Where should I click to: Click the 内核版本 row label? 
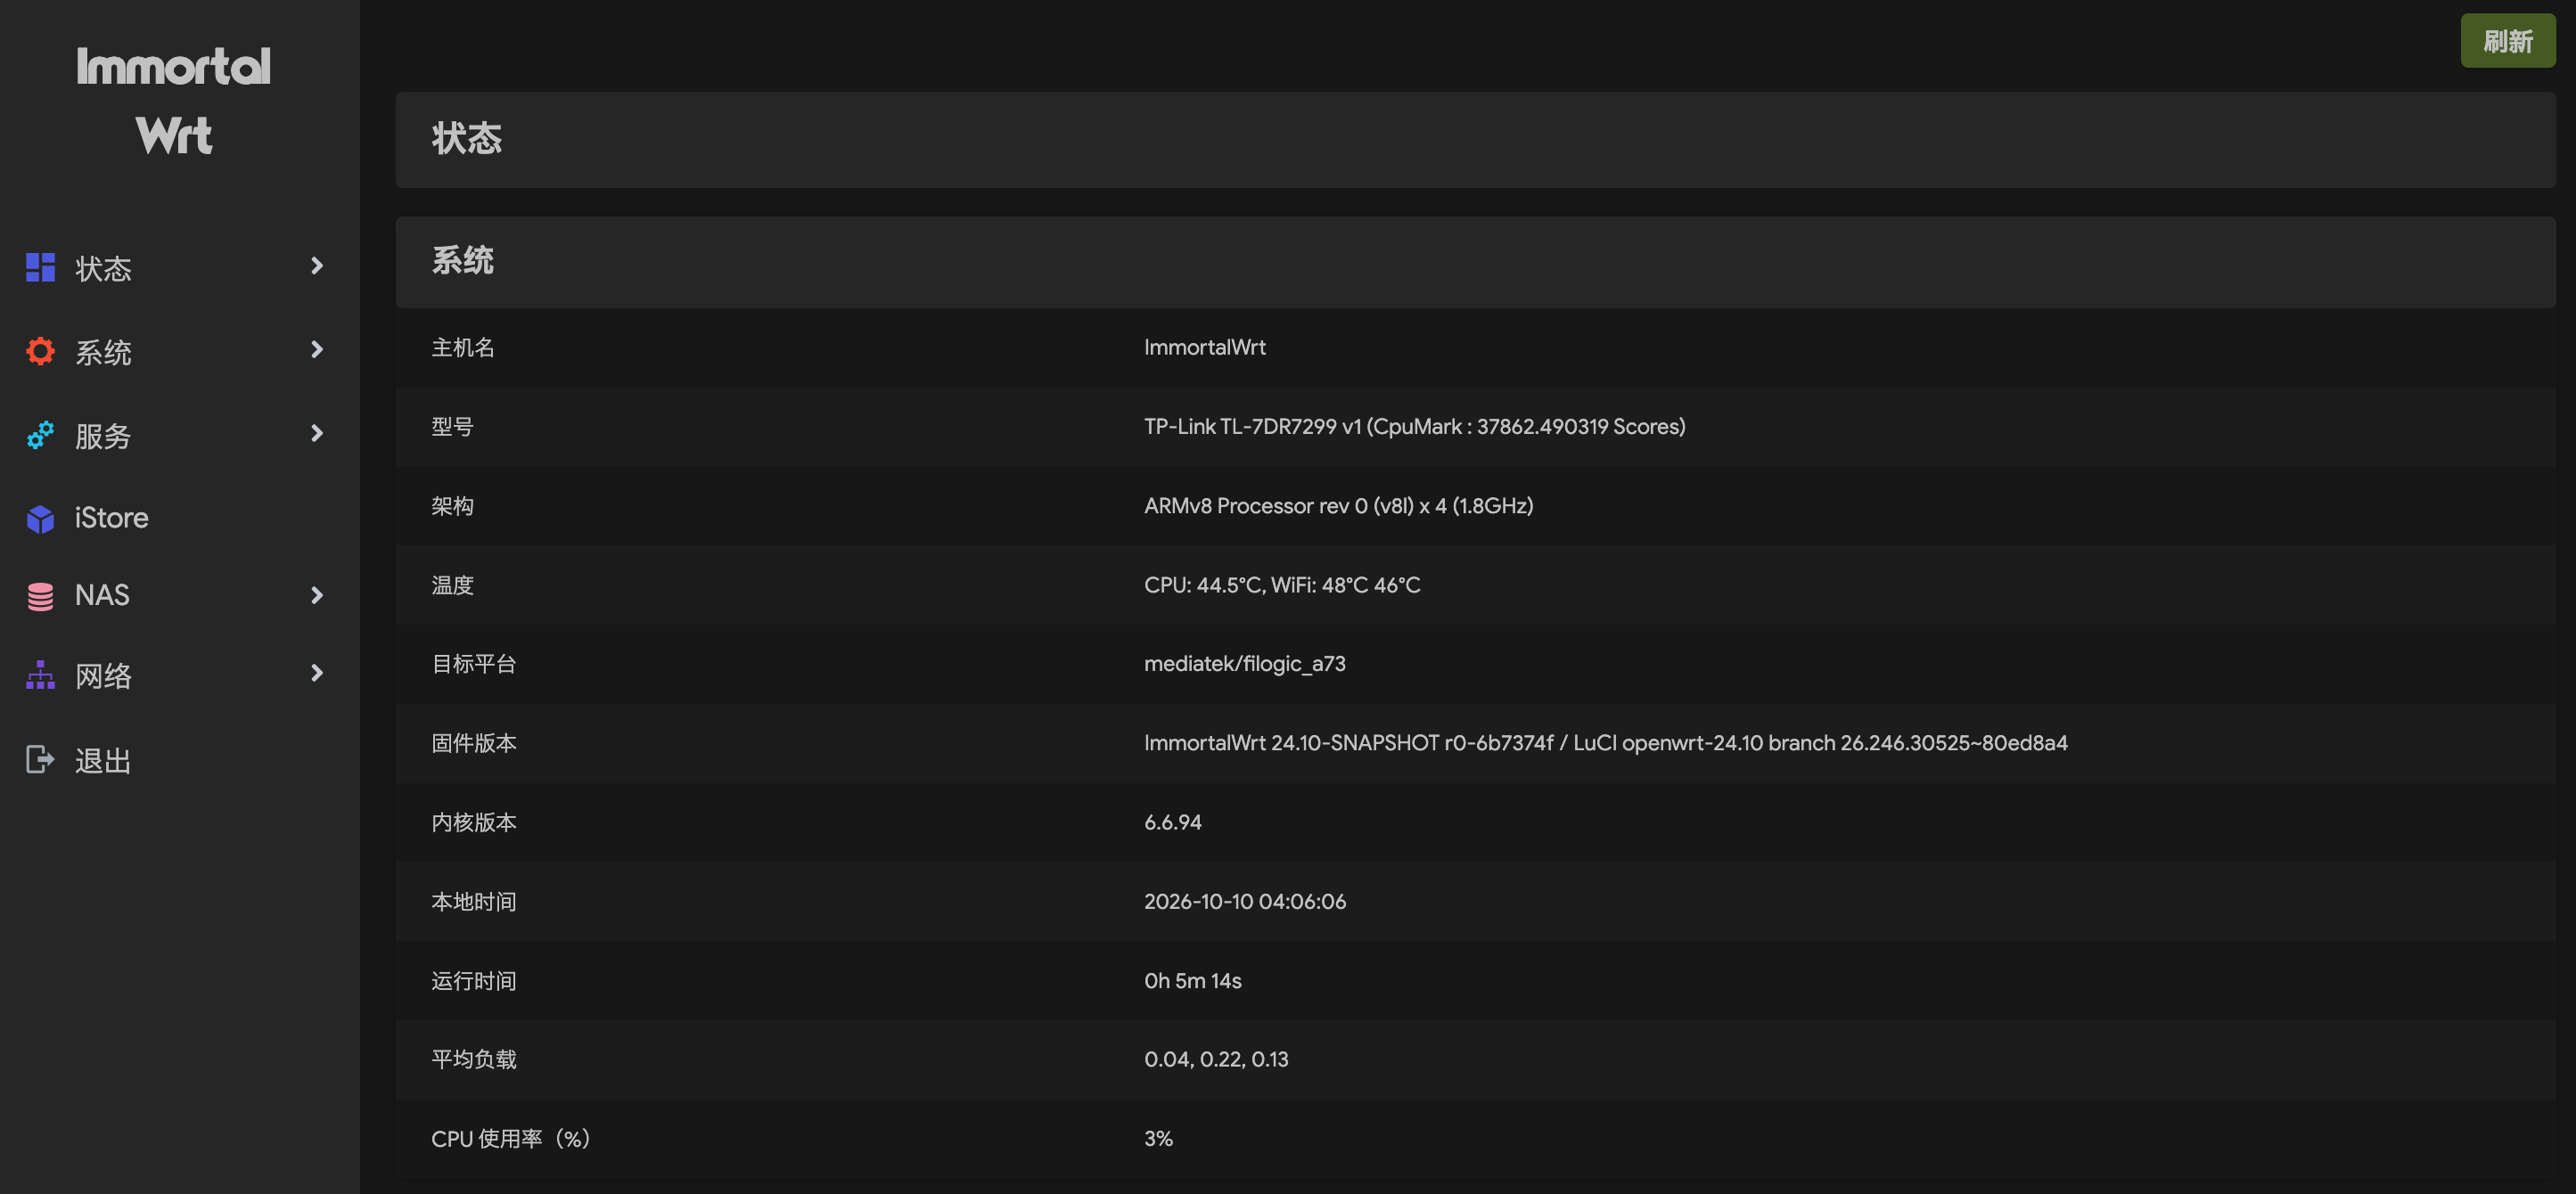point(474,822)
